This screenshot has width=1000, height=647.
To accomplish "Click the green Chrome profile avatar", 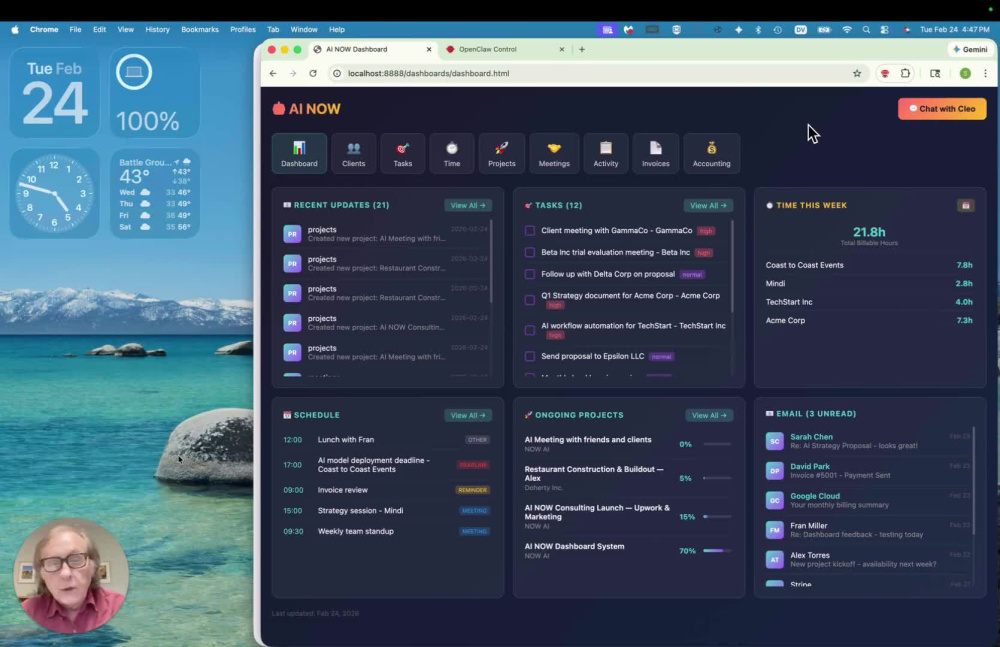I will click(965, 73).
